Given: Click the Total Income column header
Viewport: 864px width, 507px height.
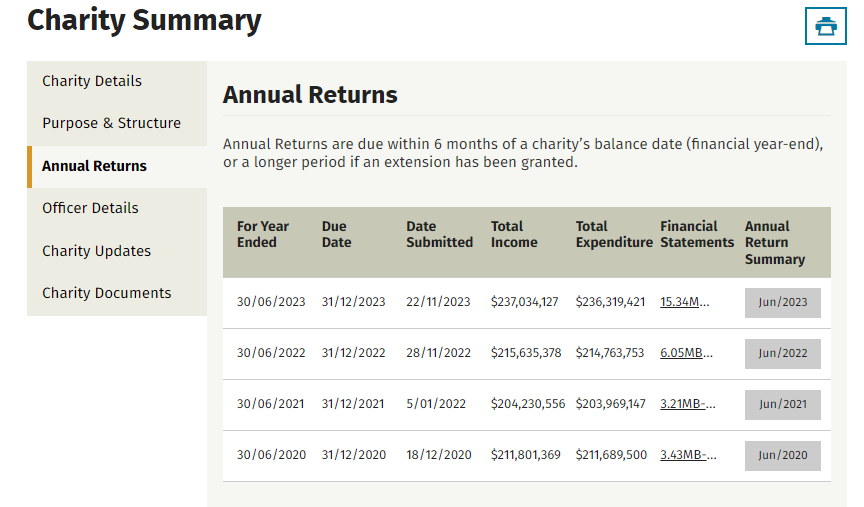Looking at the screenshot, I should tap(514, 234).
